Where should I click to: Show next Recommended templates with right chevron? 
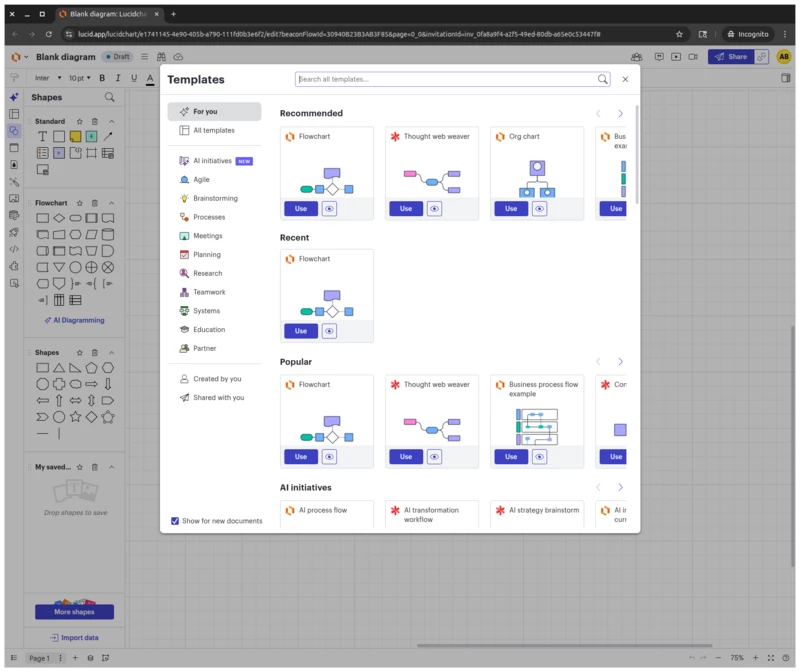coord(620,113)
